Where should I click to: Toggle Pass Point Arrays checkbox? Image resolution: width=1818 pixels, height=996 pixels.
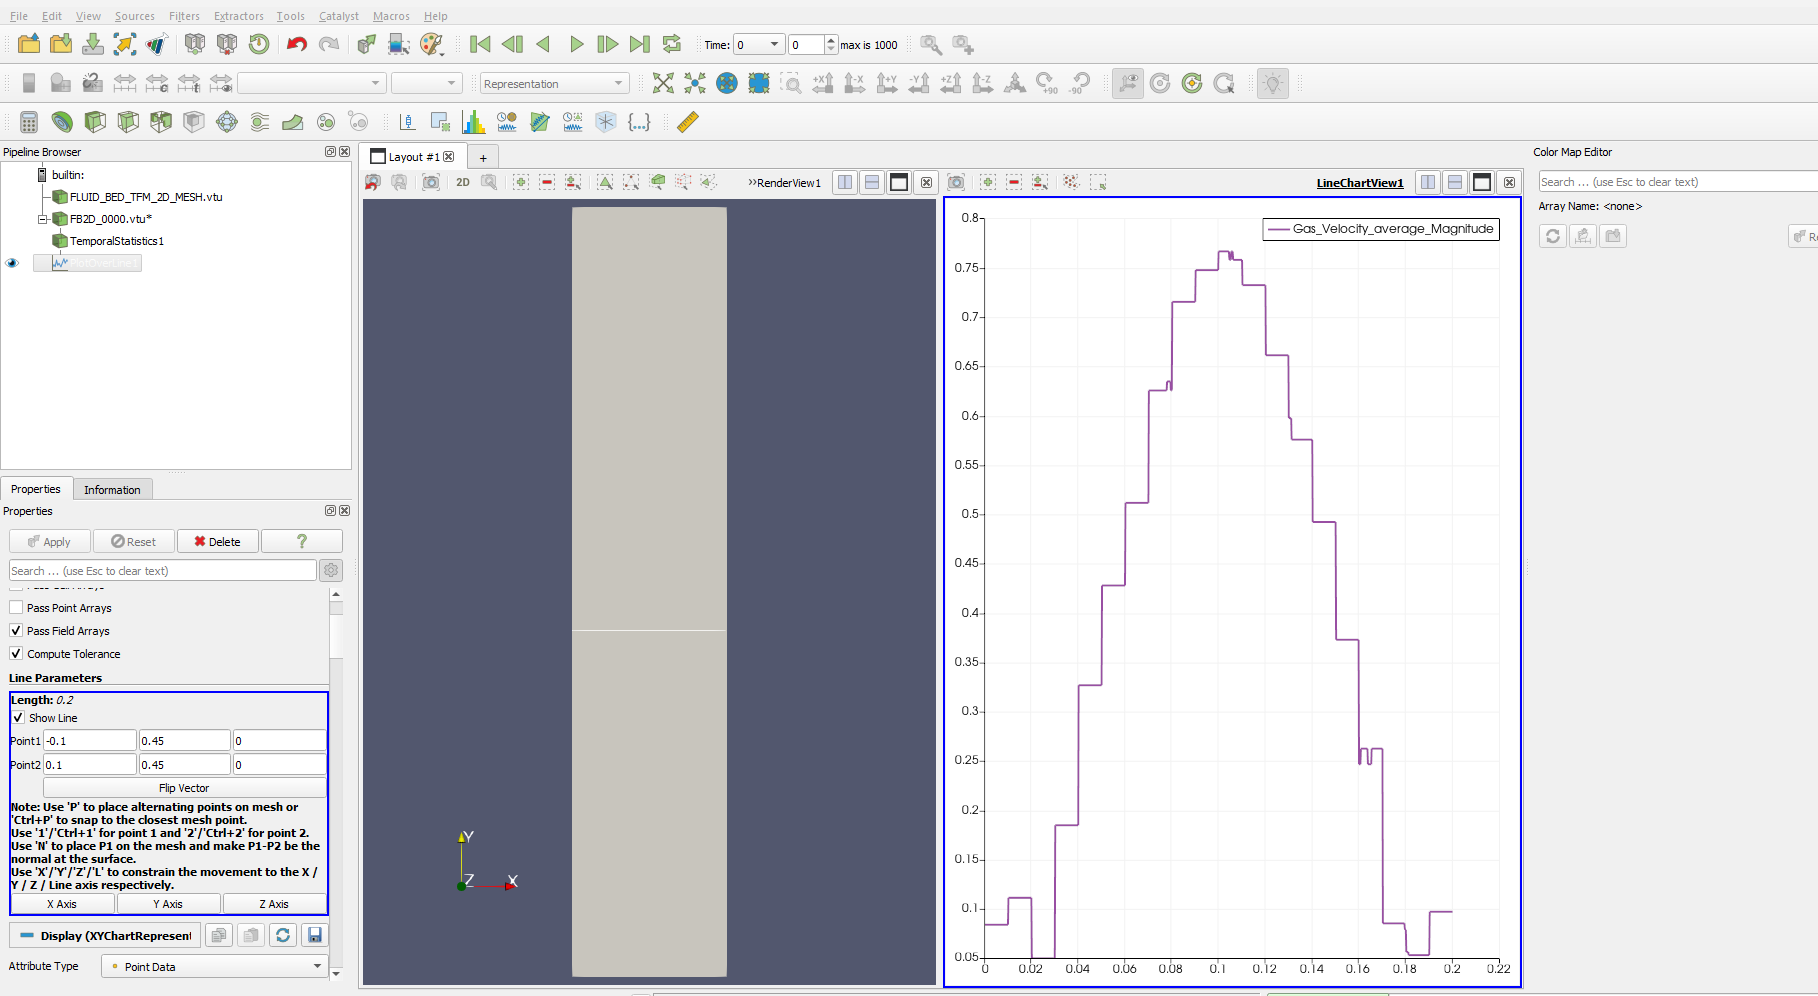(16, 608)
